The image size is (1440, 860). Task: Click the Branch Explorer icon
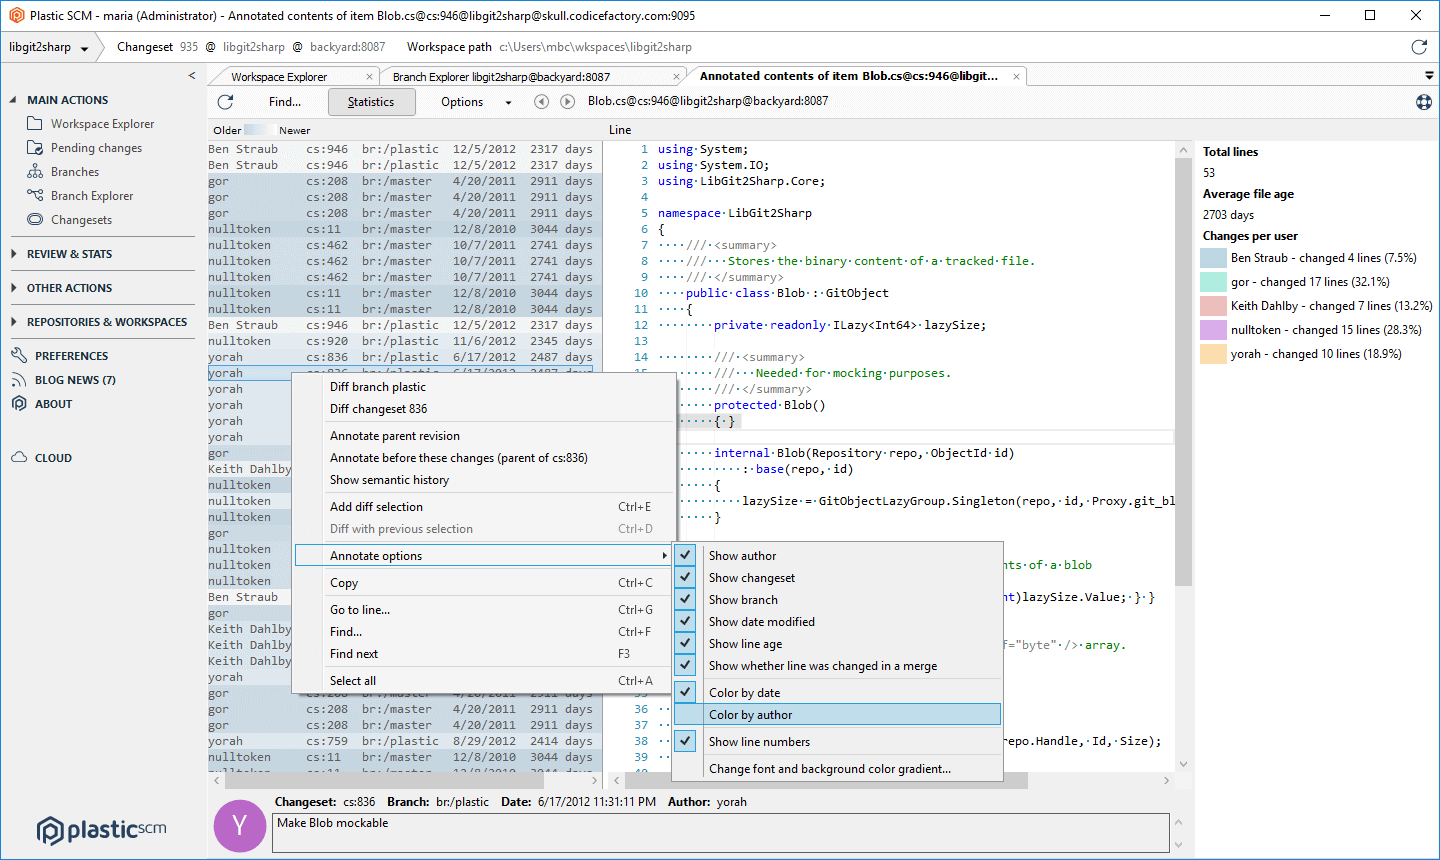(35, 195)
